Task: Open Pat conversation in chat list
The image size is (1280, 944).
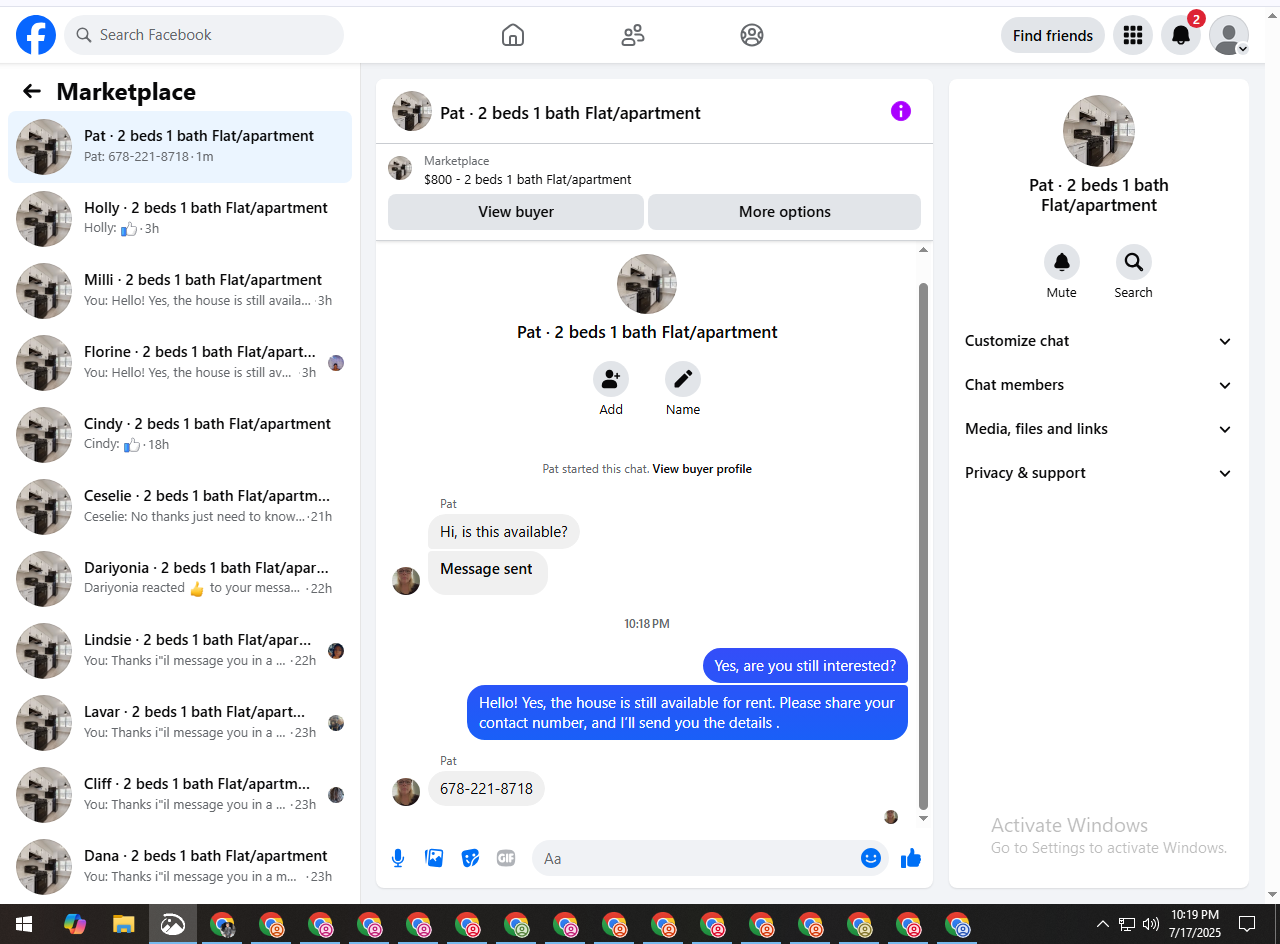Action: click(x=180, y=147)
